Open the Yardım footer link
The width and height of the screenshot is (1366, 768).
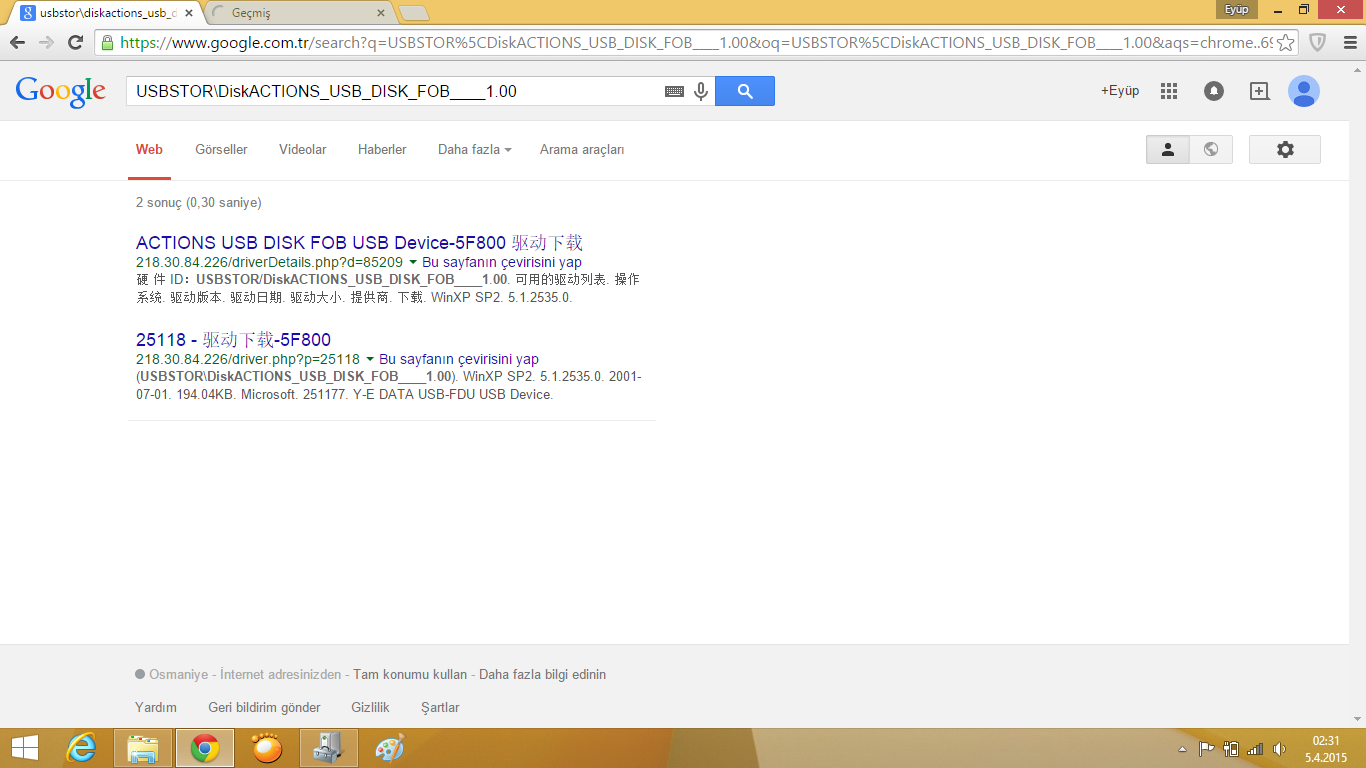(156, 708)
